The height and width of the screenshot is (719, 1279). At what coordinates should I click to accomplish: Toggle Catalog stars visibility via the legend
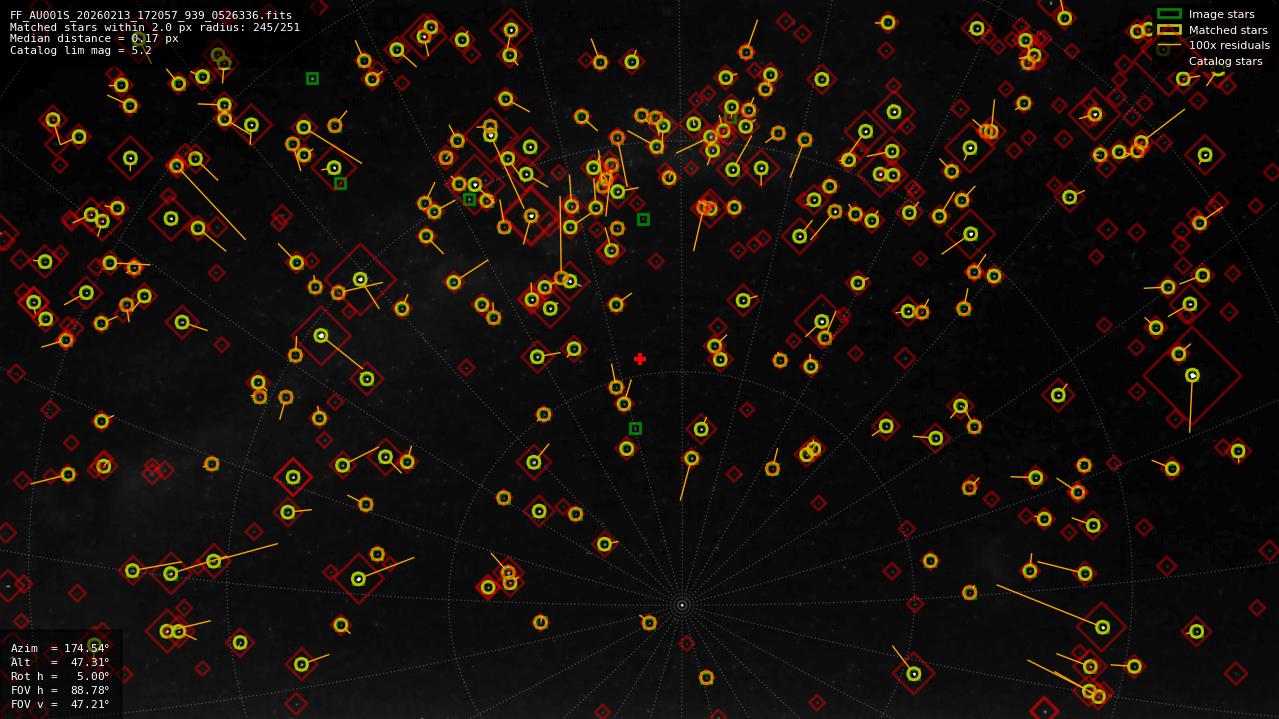point(1167,61)
